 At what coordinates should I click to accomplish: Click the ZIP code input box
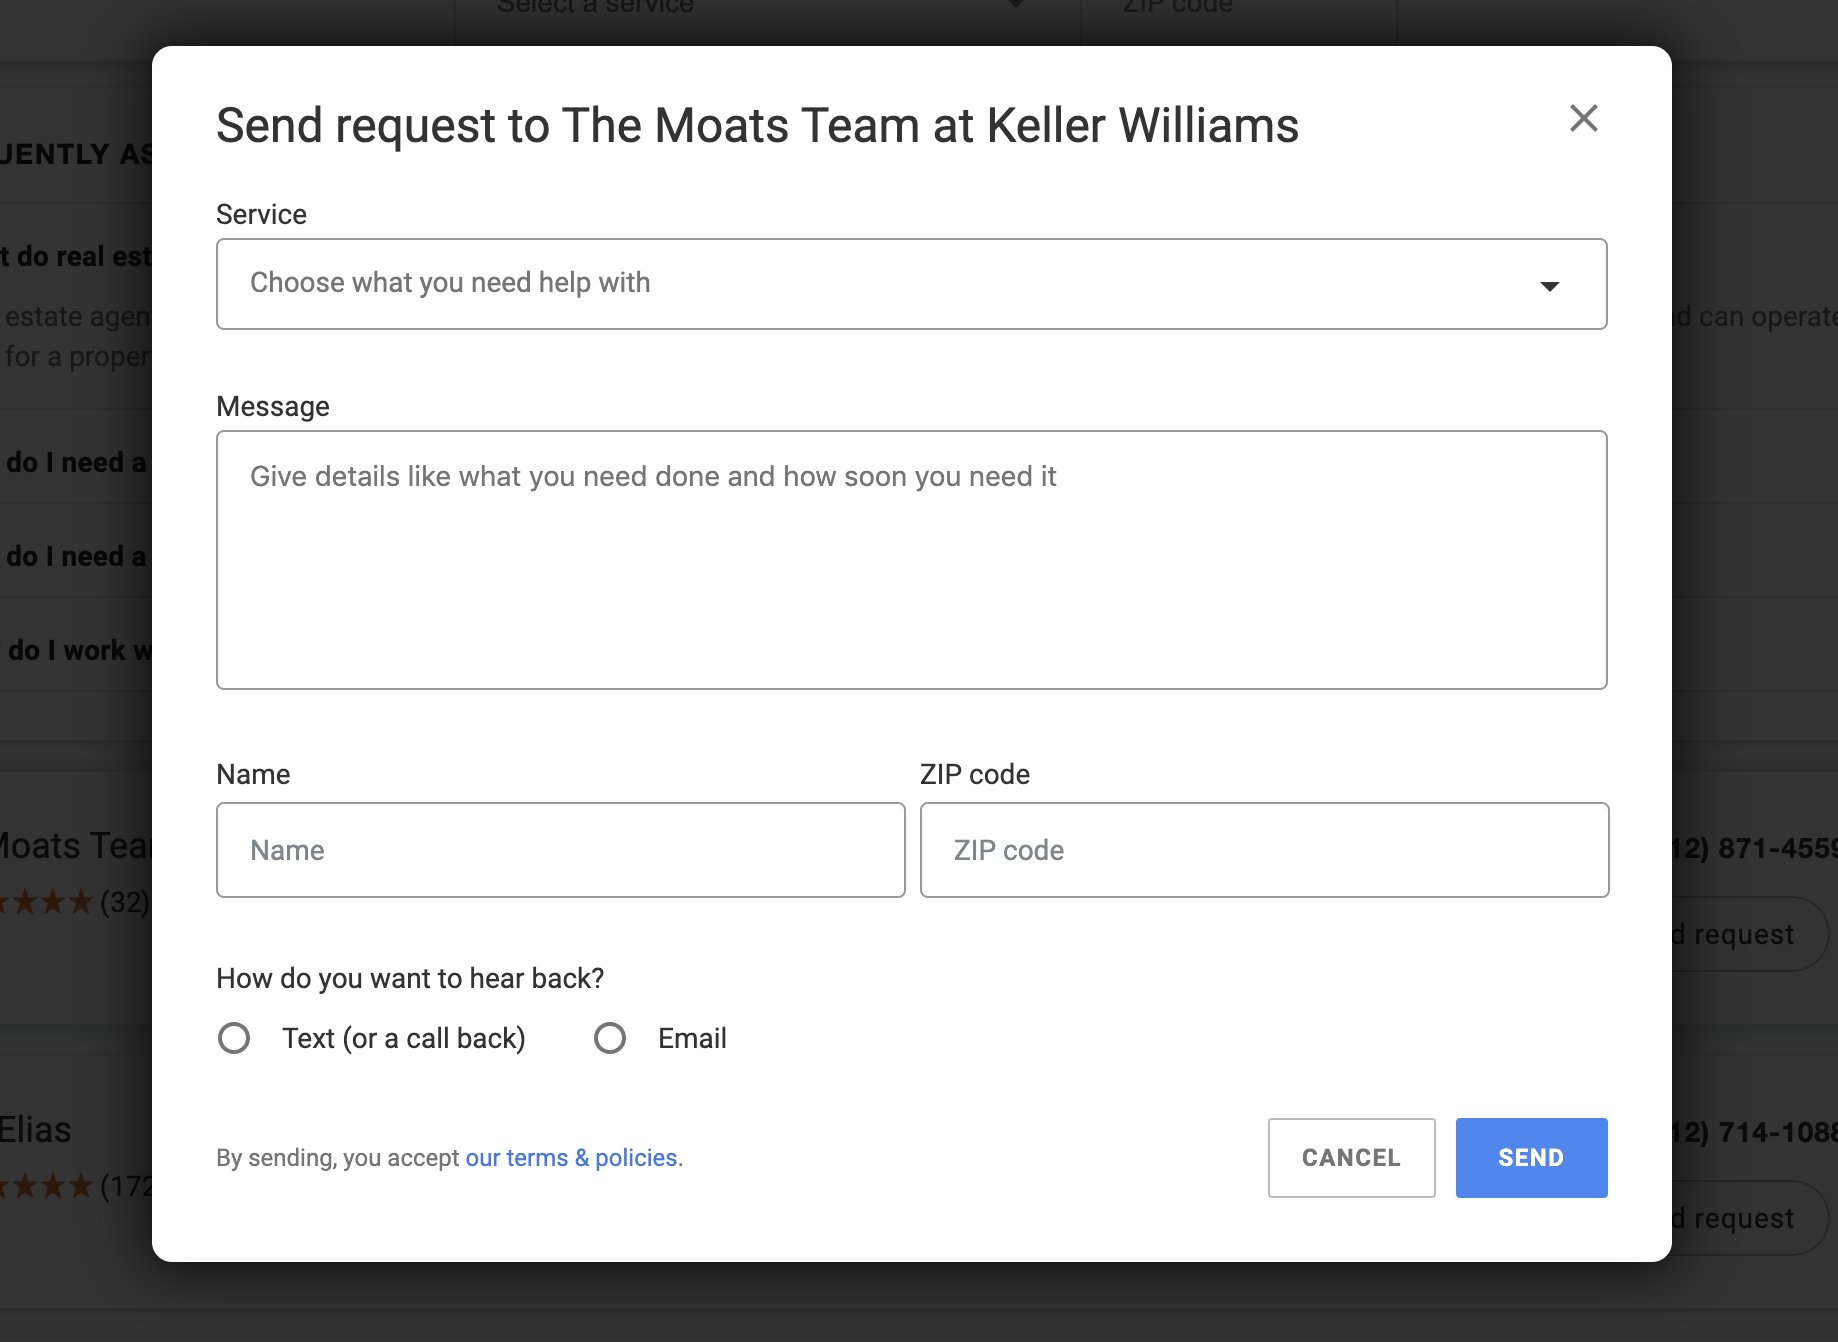1263,850
